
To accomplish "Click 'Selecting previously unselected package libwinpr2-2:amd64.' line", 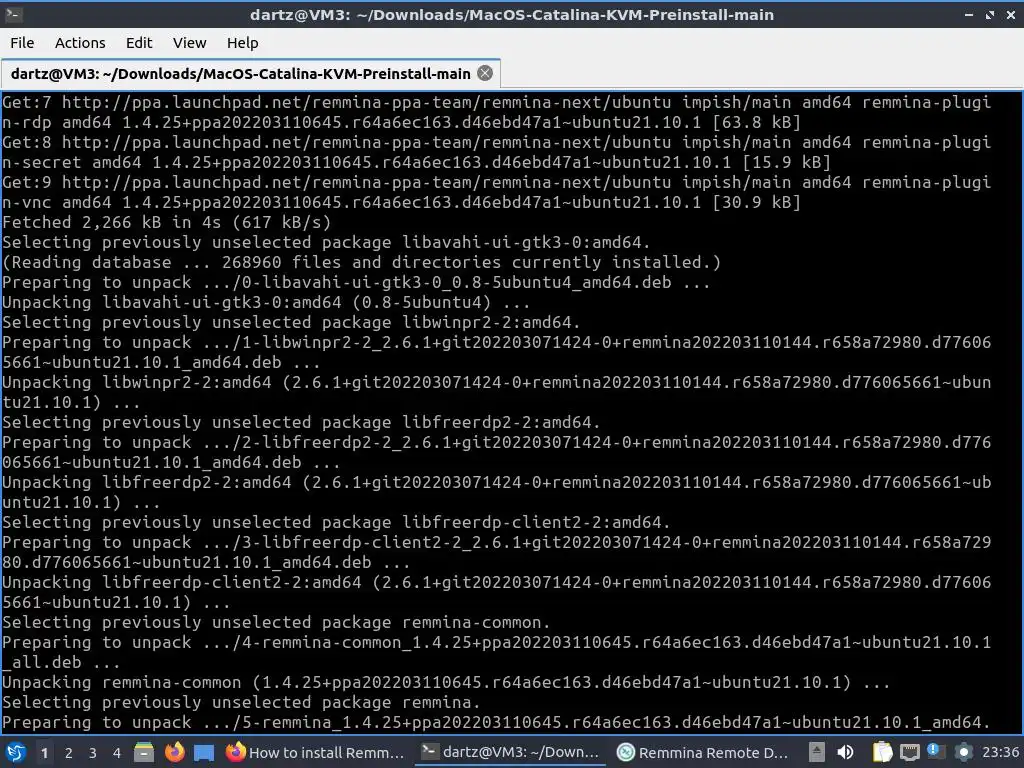I will [291, 322].
